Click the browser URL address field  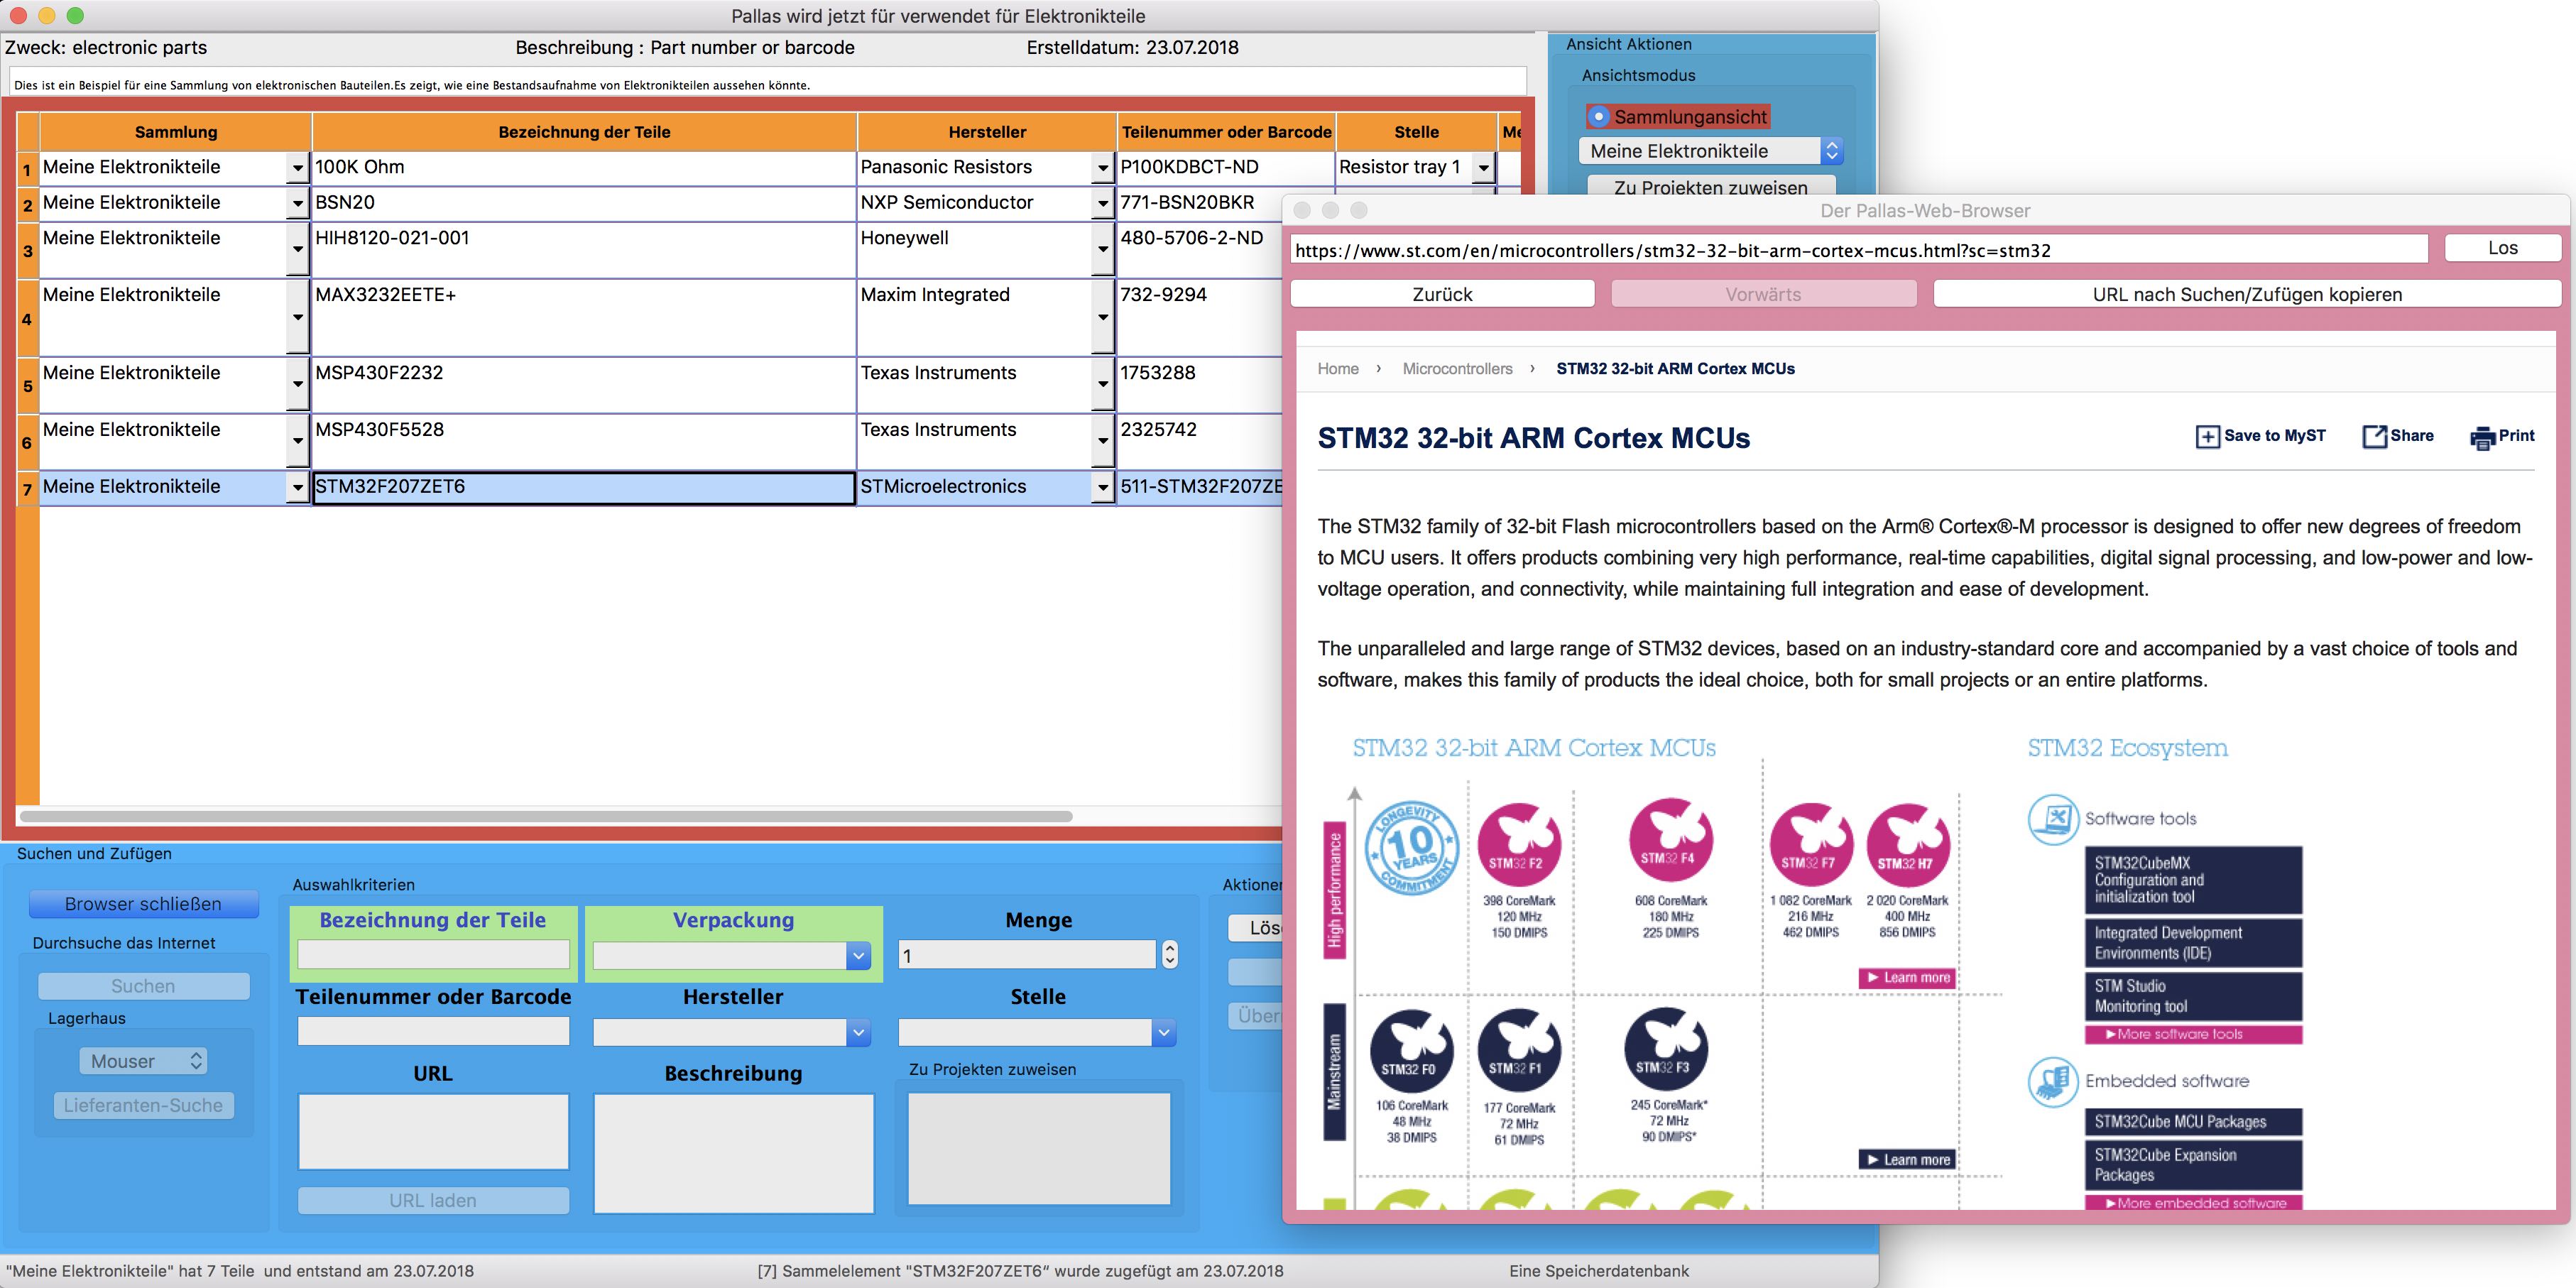point(1858,250)
